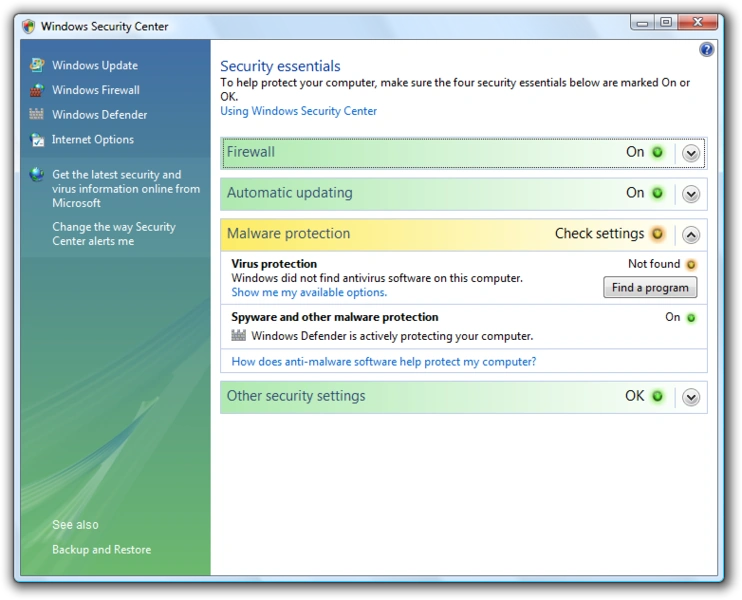Open the Internet Options link in sidebar
This screenshot has width=742, height=600.
[93, 140]
